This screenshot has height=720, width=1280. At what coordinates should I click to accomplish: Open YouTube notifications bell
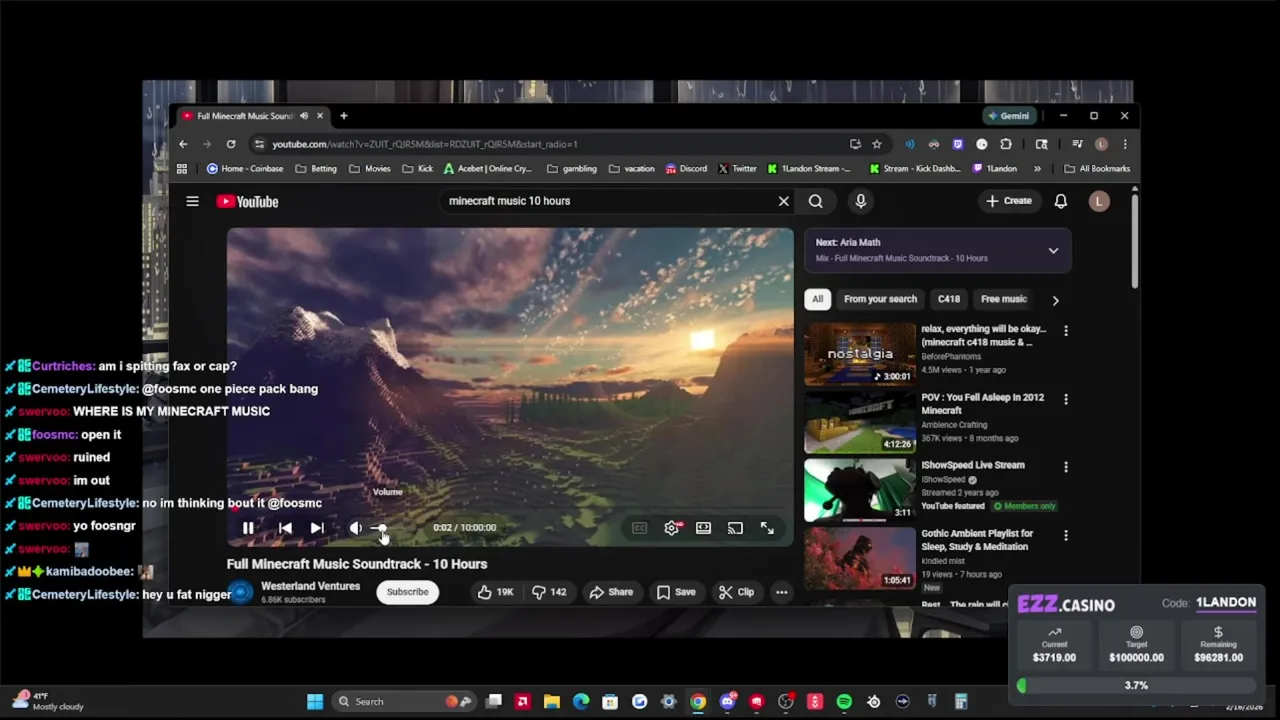(x=1061, y=201)
